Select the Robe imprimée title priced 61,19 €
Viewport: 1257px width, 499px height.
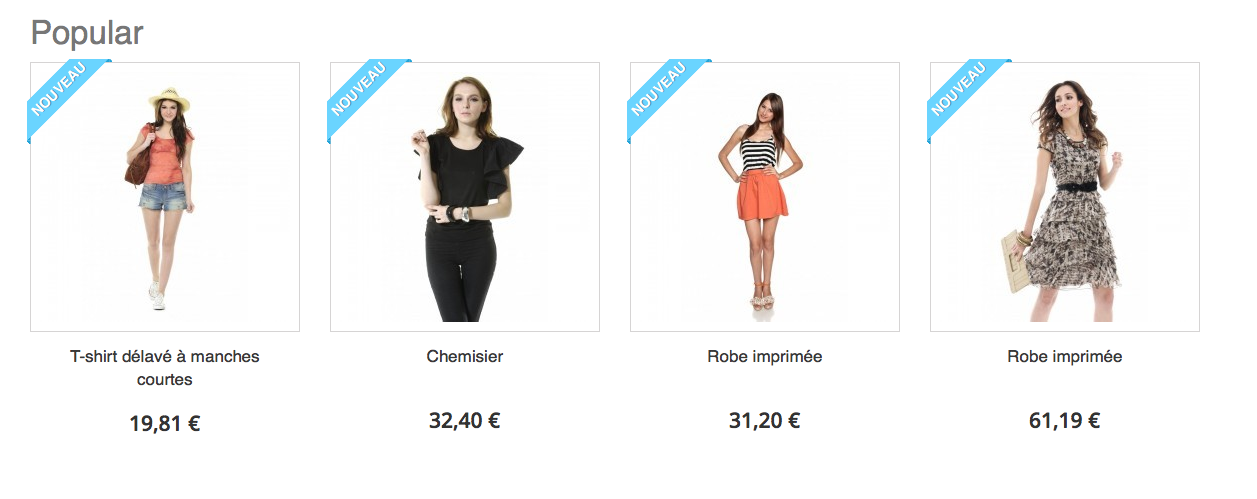point(1065,357)
